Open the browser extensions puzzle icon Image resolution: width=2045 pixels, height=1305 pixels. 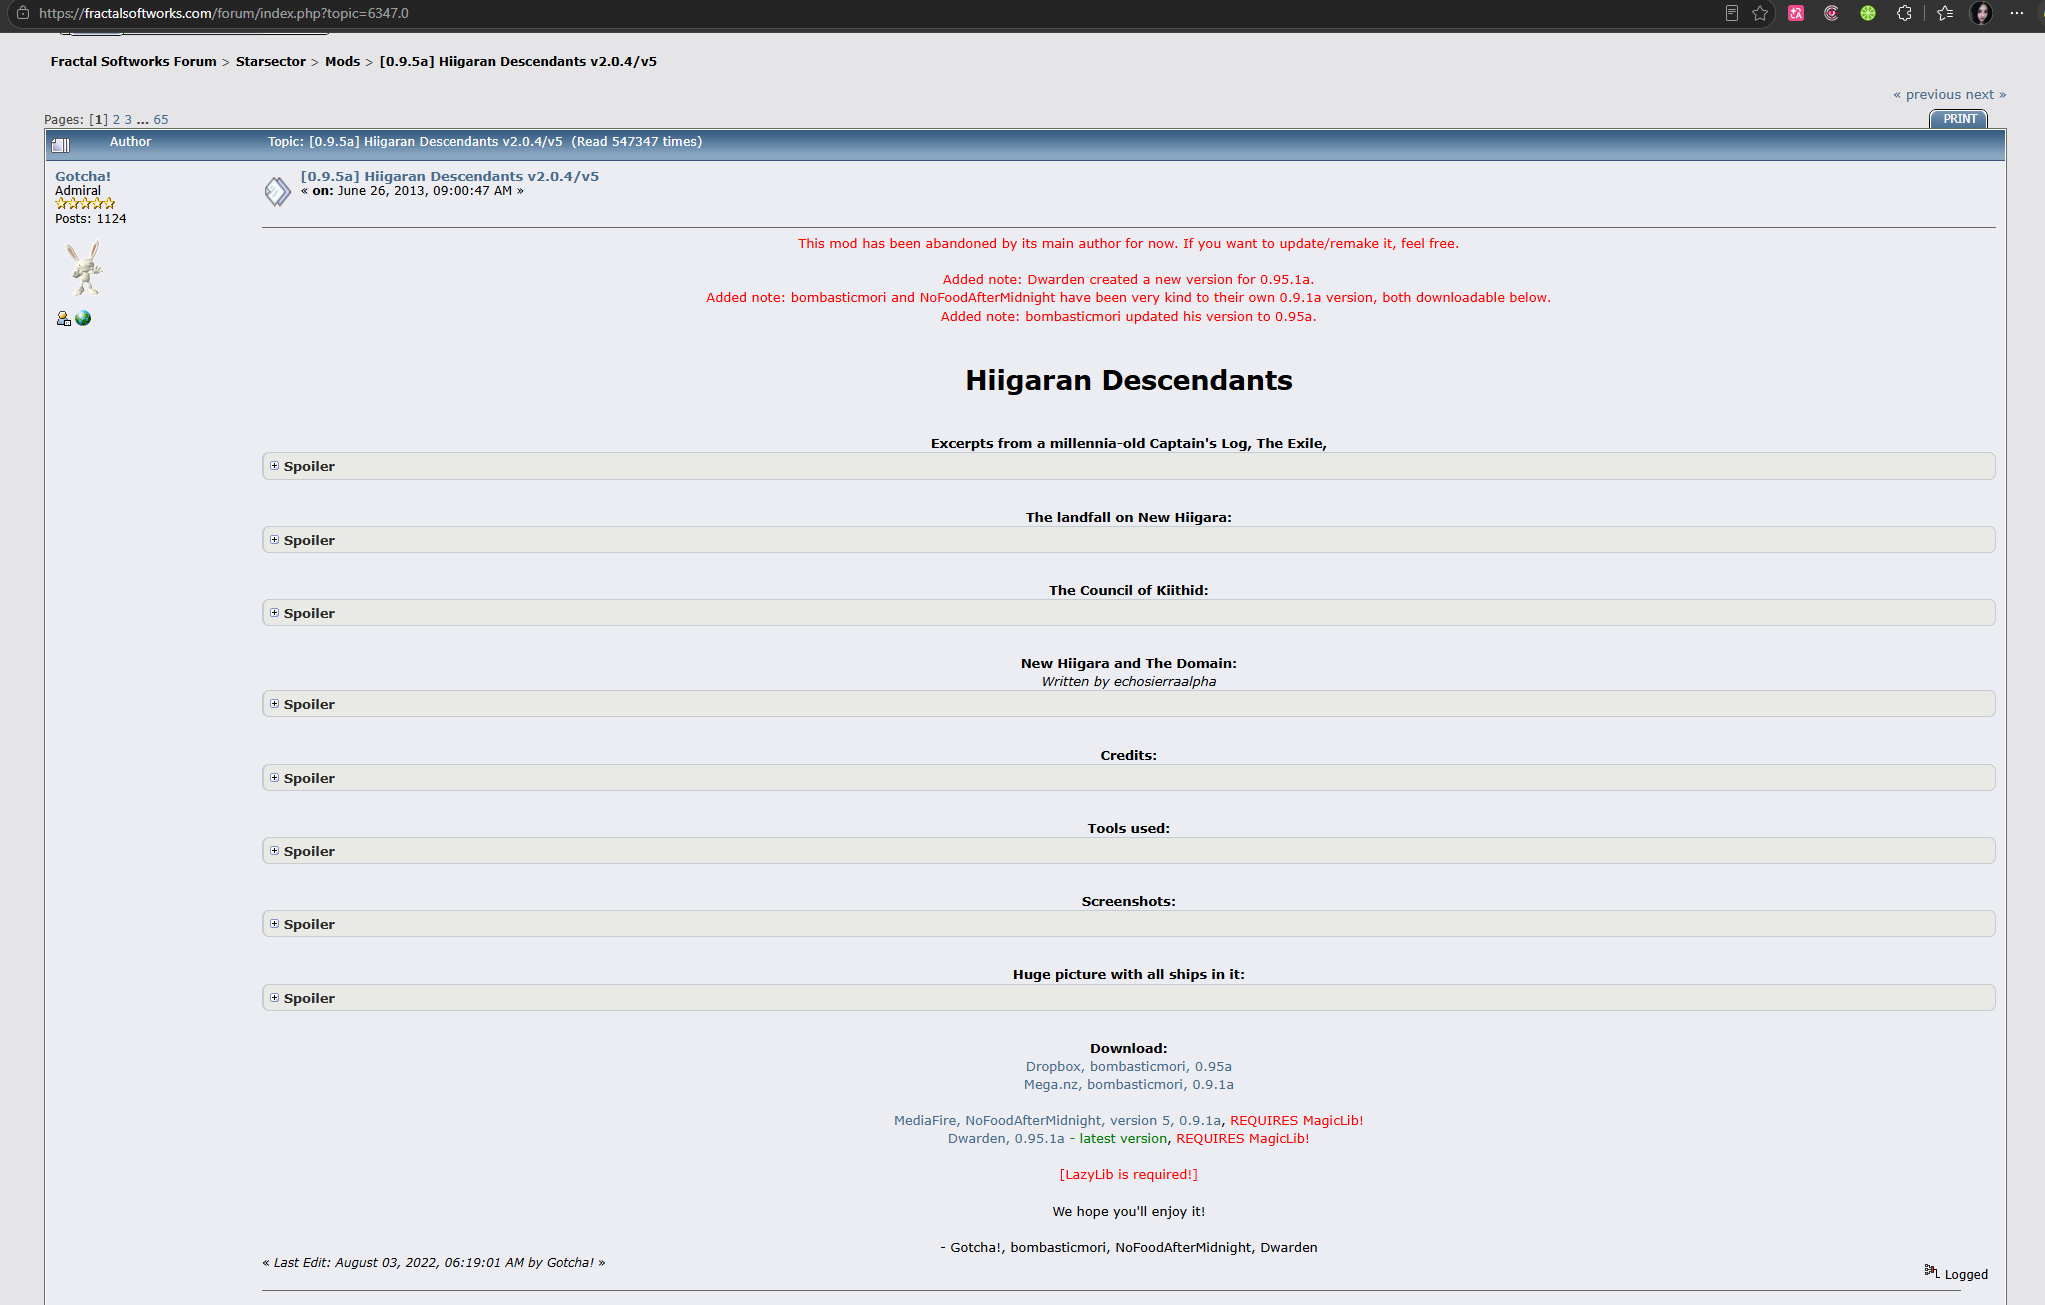coord(1904,13)
